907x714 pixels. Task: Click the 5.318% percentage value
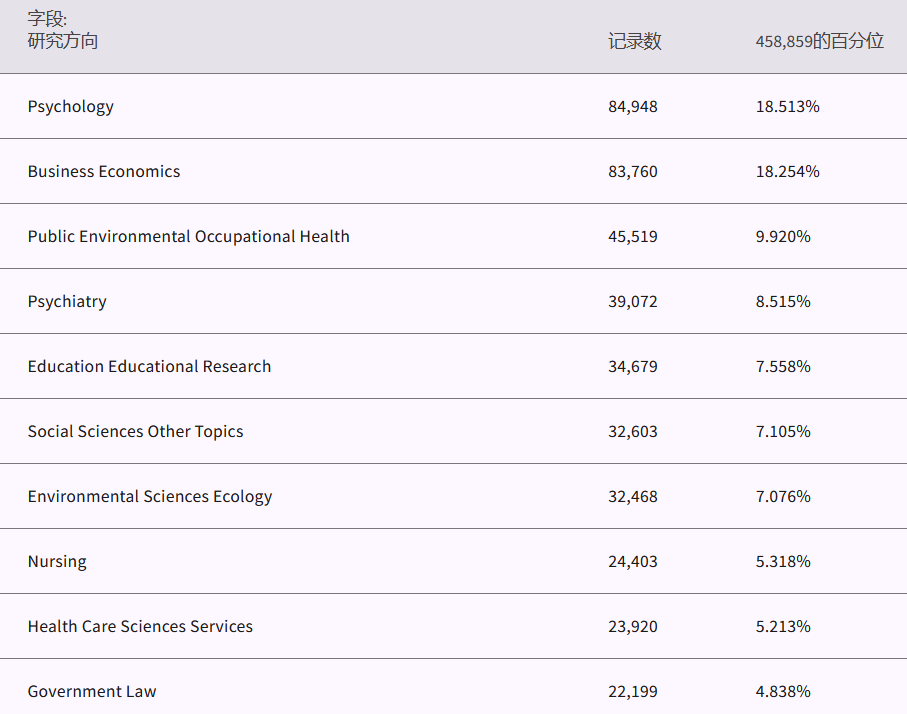[783, 562]
